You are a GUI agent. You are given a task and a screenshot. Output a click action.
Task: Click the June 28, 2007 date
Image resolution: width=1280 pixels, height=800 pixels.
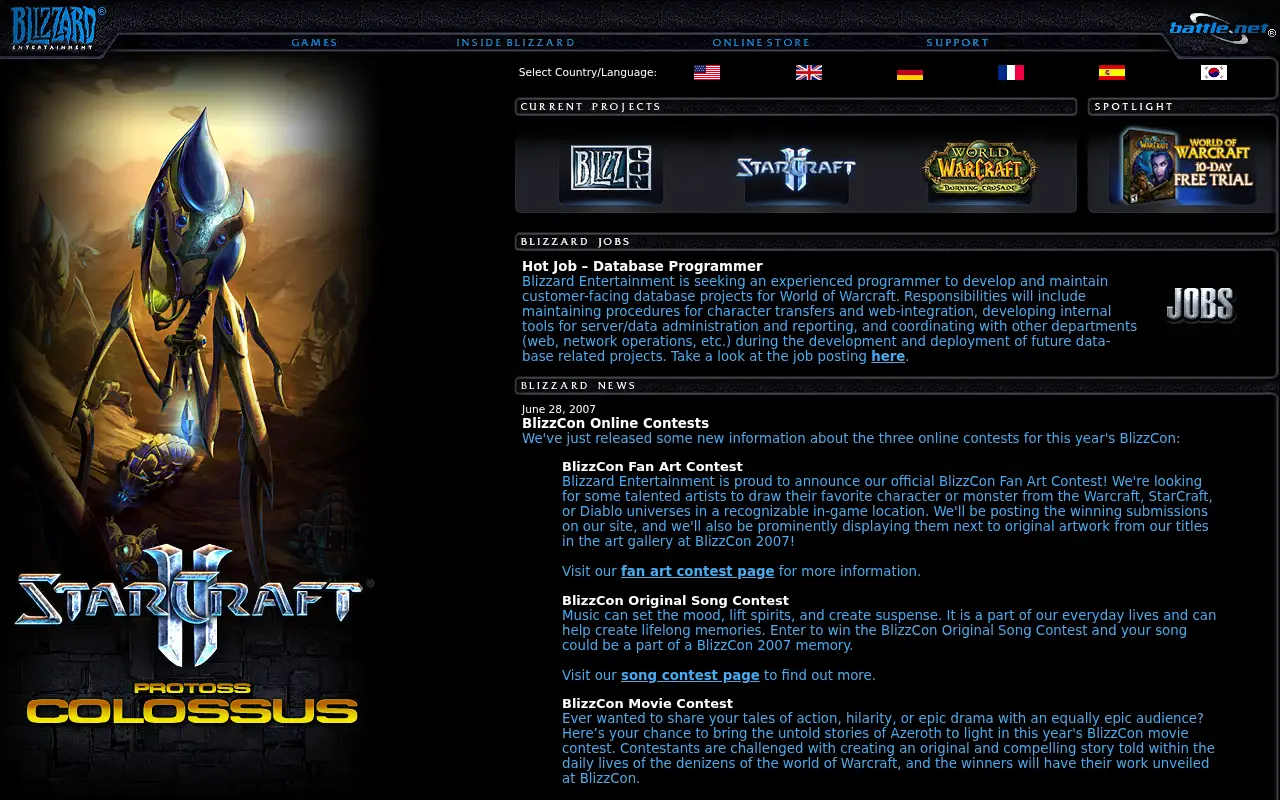coord(559,409)
